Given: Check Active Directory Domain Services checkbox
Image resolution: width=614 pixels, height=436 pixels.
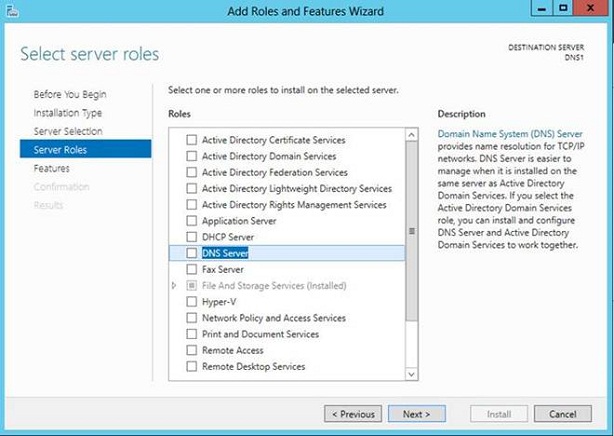Looking at the screenshot, I should (x=191, y=156).
